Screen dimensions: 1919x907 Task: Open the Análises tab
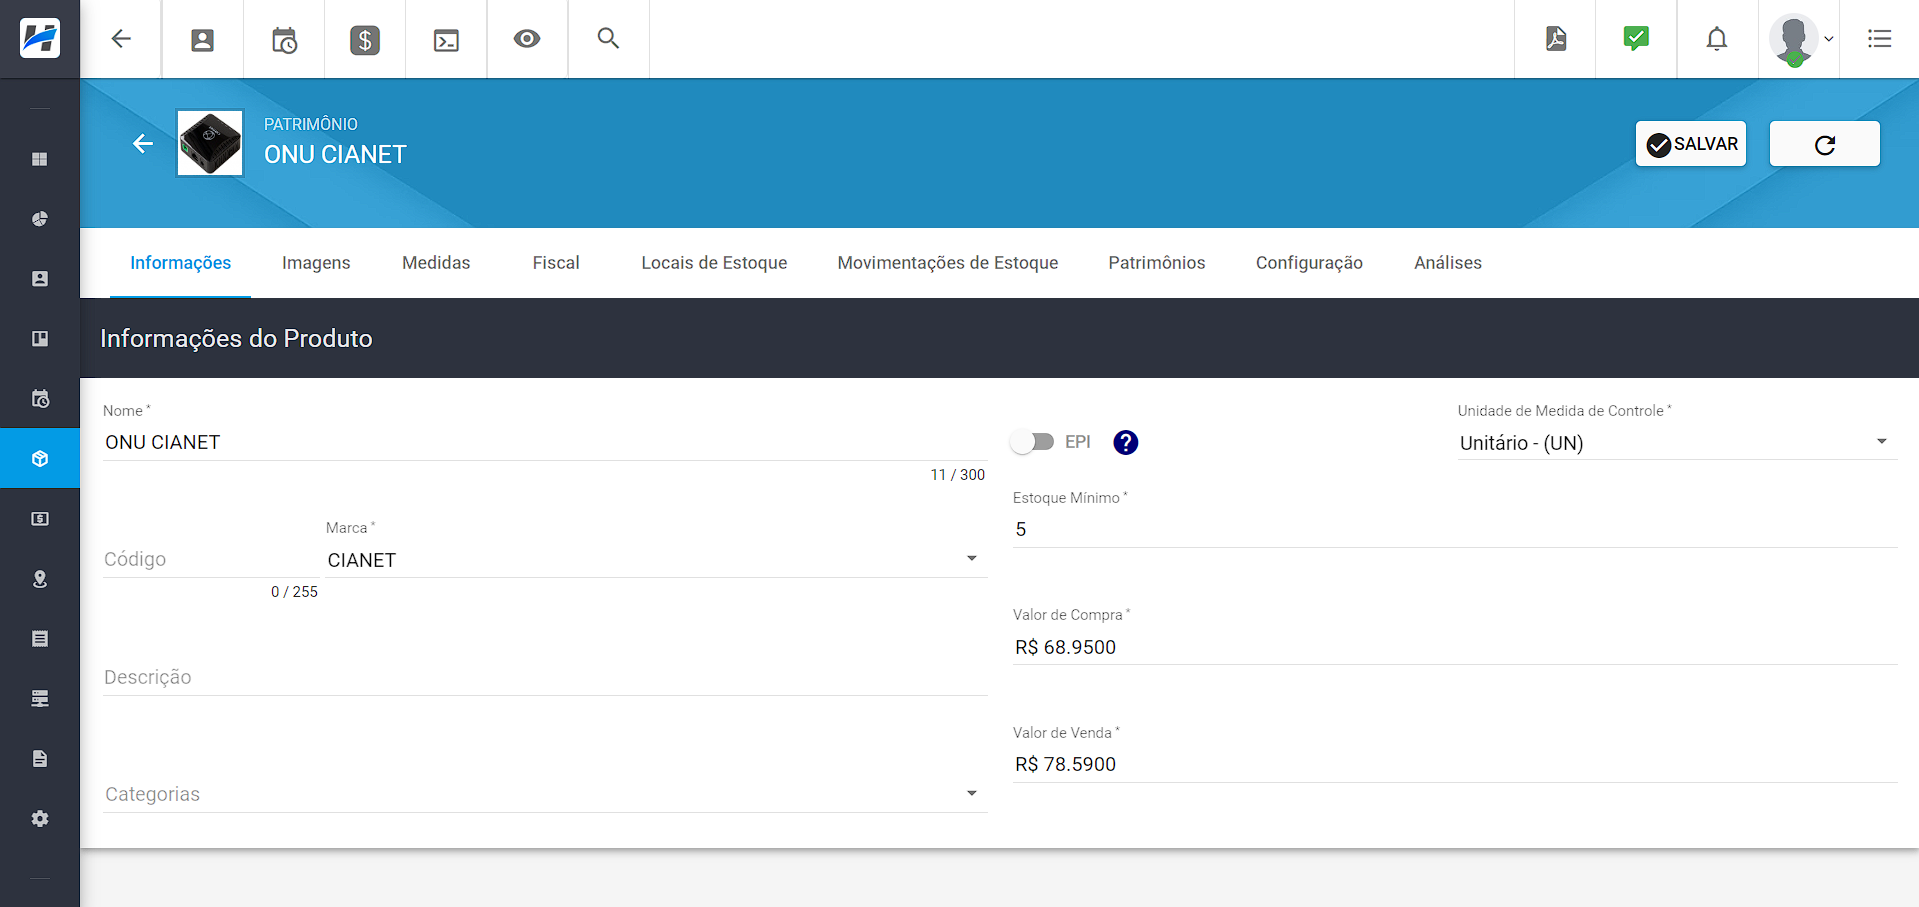tap(1448, 263)
